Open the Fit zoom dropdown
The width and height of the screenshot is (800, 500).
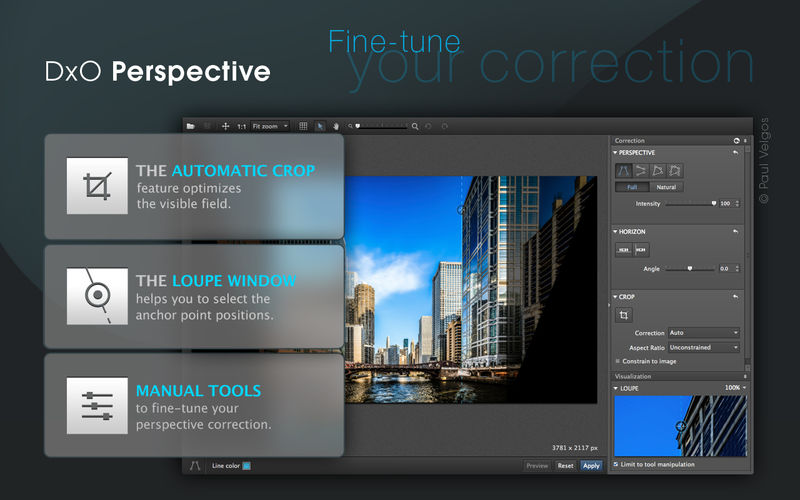(x=270, y=126)
